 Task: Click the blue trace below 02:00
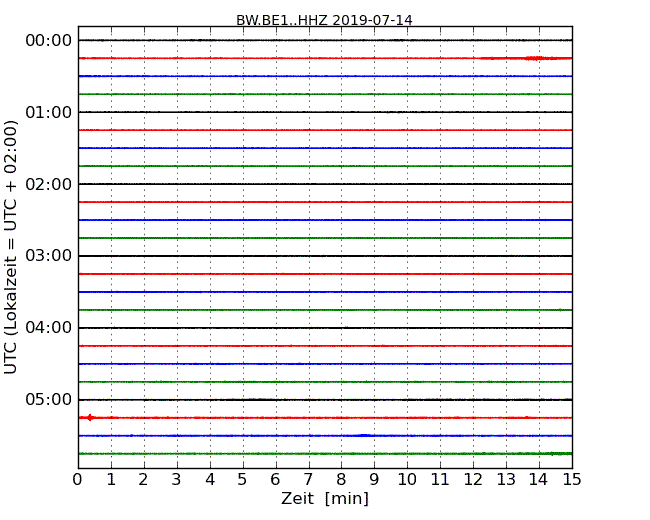click(x=325, y=220)
